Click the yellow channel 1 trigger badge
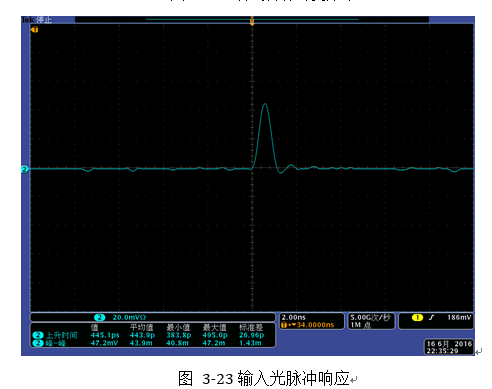Screen dimensions: 492x389 pos(417,317)
